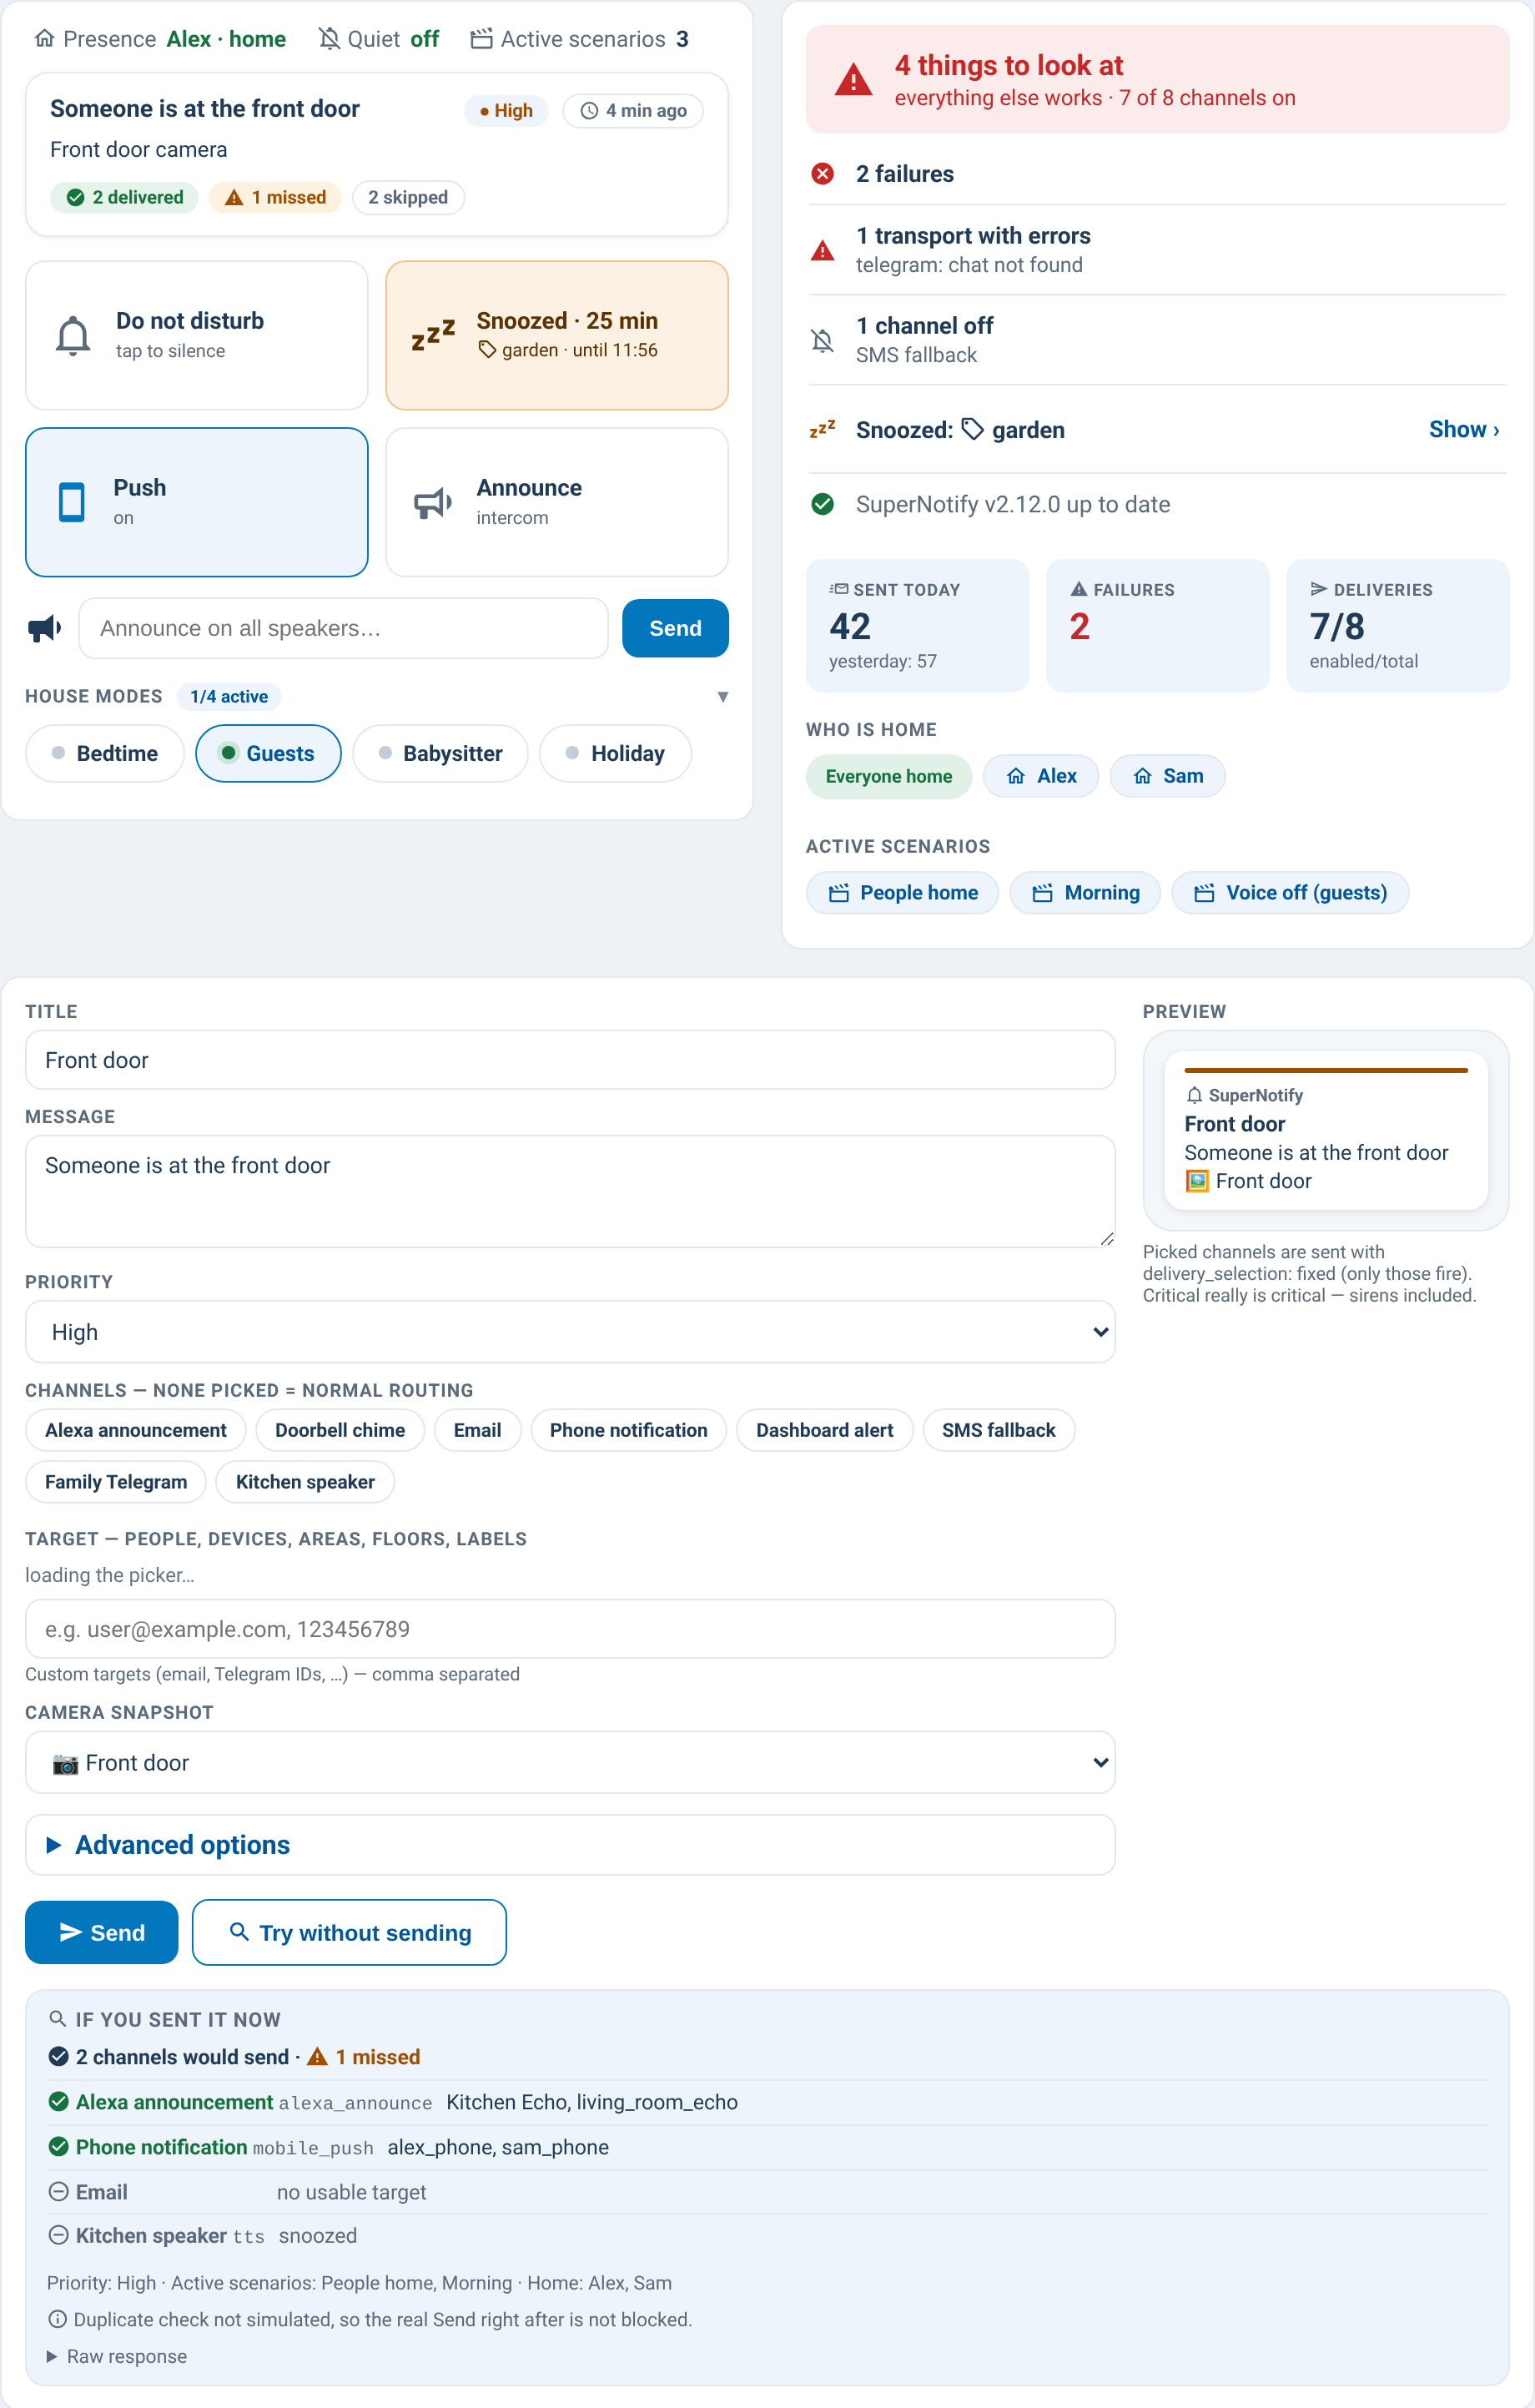Viewport: 1535px width, 2408px height.
Task: Toggle the Do not disturb tile
Action: click(x=197, y=335)
